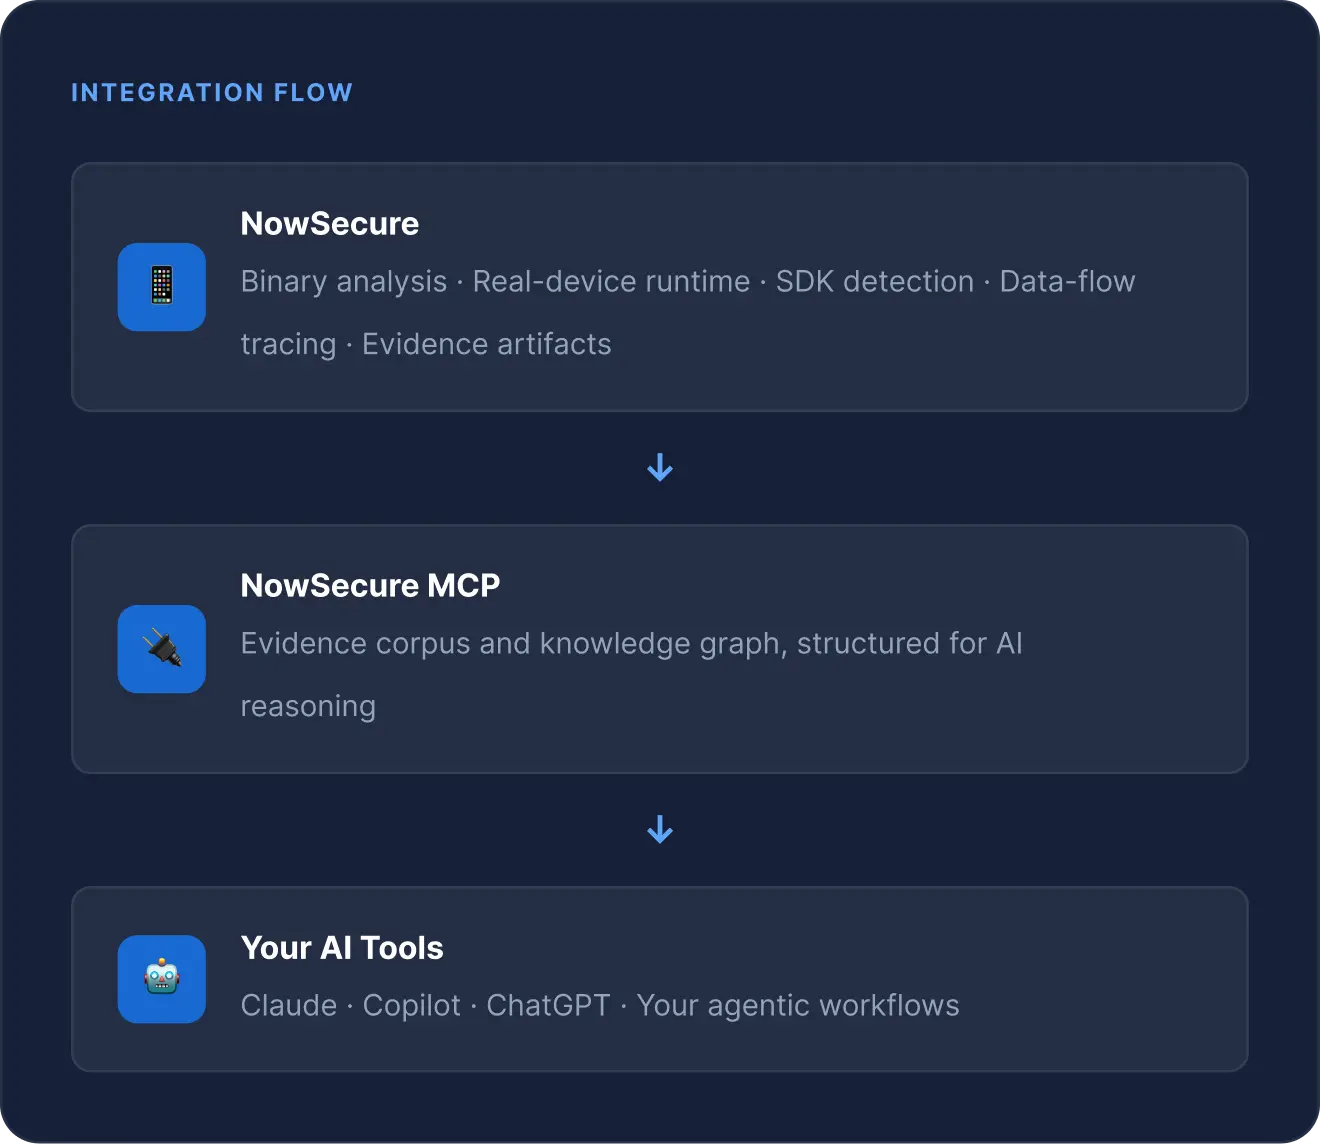Viewport: 1320px width, 1144px height.
Task: Click the INTEGRATION FLOW label
Action: [x=212, y=93]
